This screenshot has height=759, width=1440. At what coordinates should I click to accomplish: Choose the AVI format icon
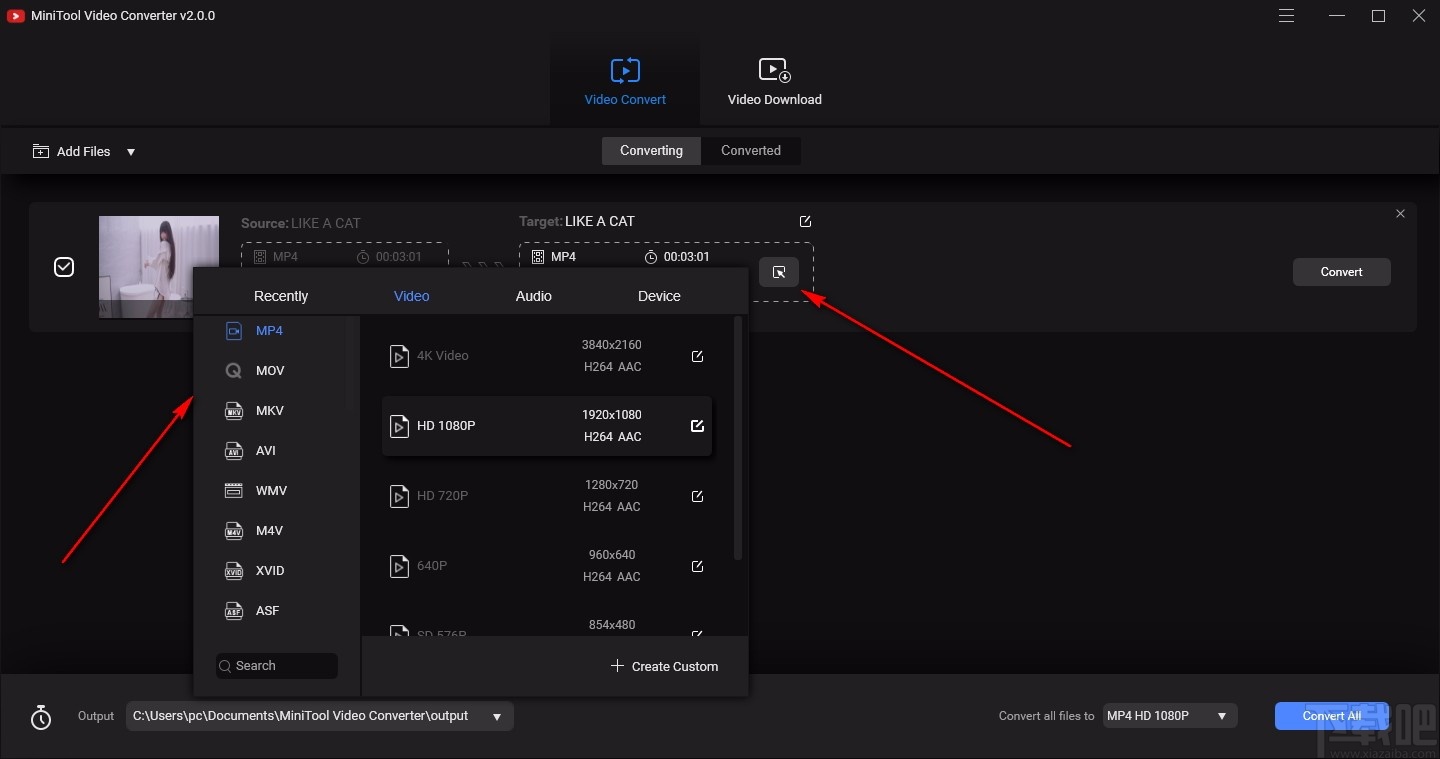[x=234, y=451]
